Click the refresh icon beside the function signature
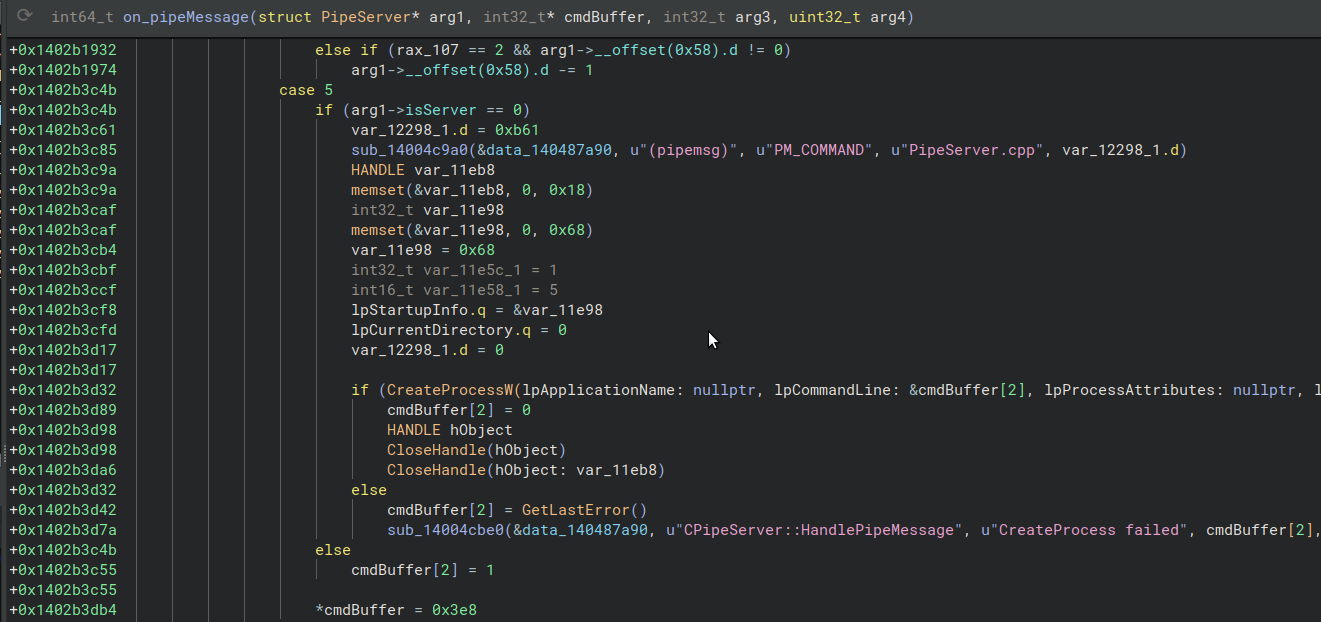1321x622 pixels. pyautogui.click(x=25, y=17)
